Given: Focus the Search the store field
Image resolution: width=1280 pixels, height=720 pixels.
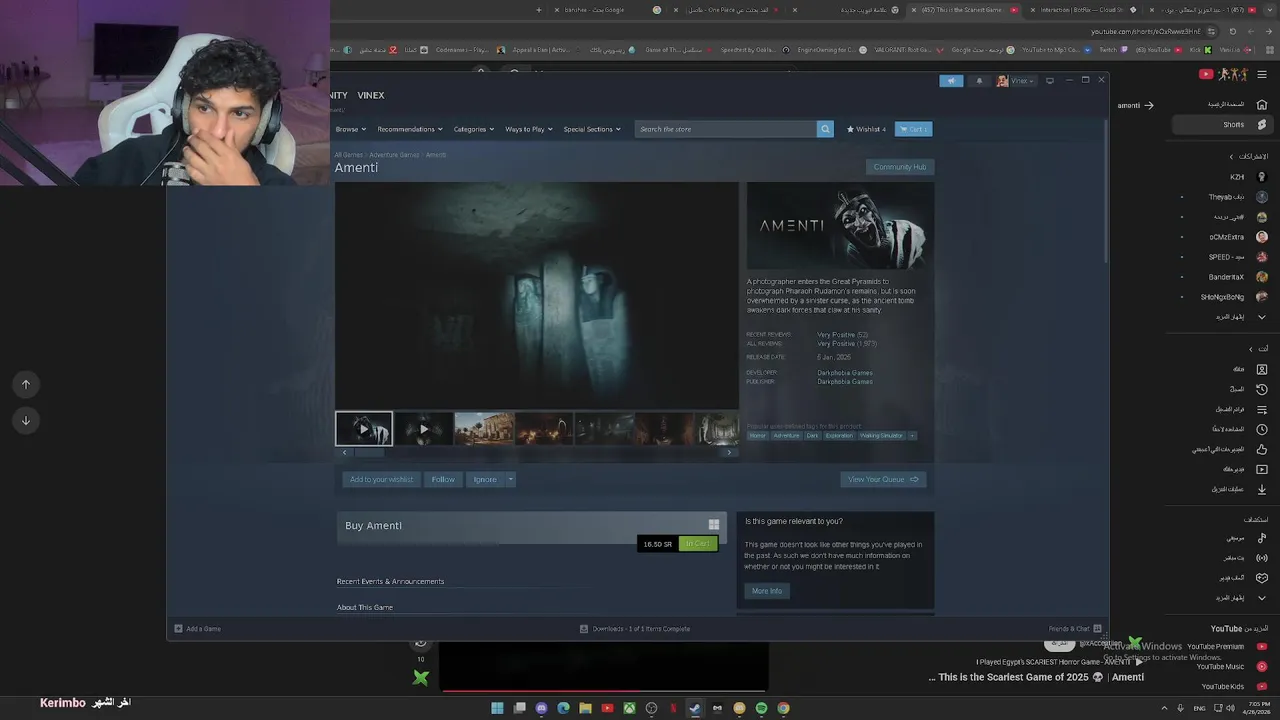Looking at the screenshot, I should (726, 129).
